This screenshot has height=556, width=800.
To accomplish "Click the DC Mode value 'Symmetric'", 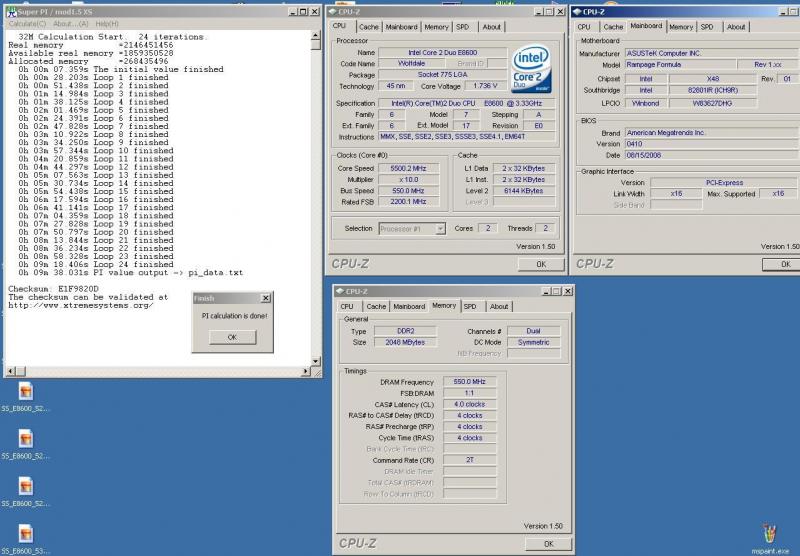I will pyautogui.click(x=534, y=342).
